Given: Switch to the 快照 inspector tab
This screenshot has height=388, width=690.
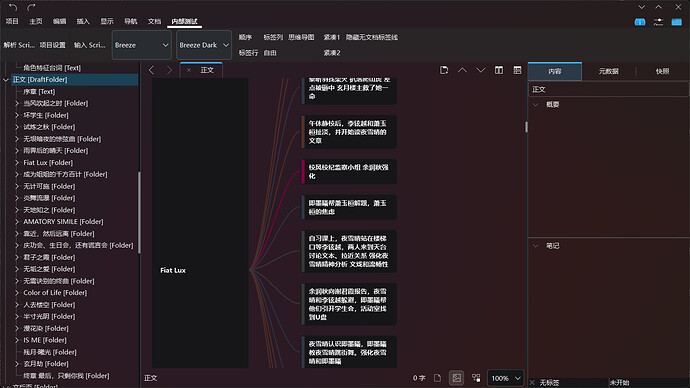Looking at the screenshot, I should point(662,71).
